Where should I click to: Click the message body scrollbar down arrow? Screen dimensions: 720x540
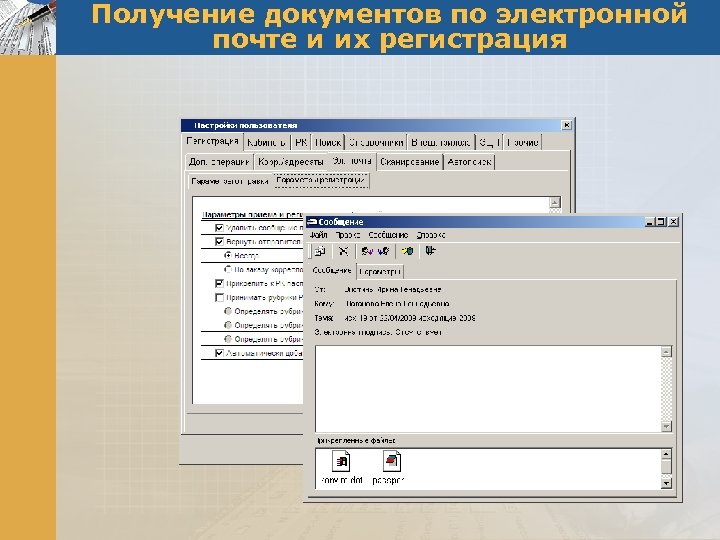coord(666,426)
